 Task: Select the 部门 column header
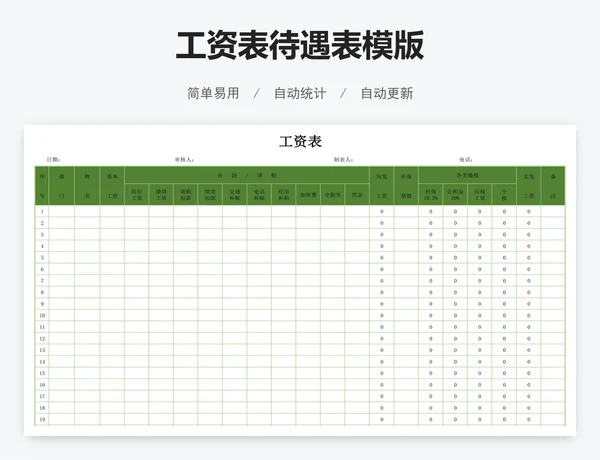tap(62, 186)
